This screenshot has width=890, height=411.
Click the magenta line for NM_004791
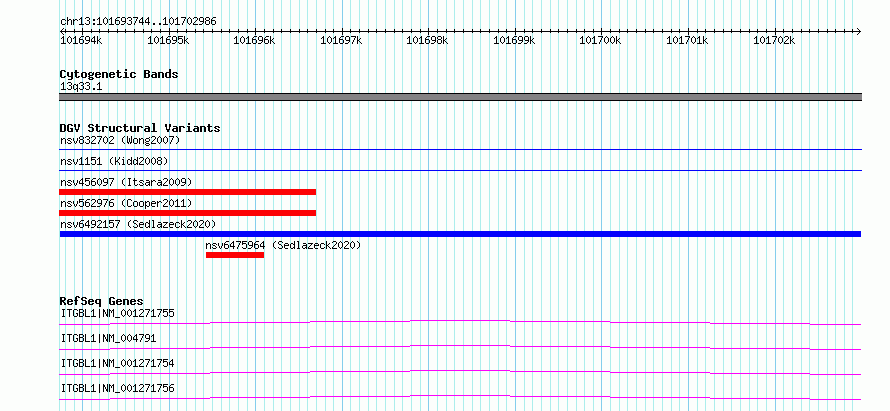460,347
